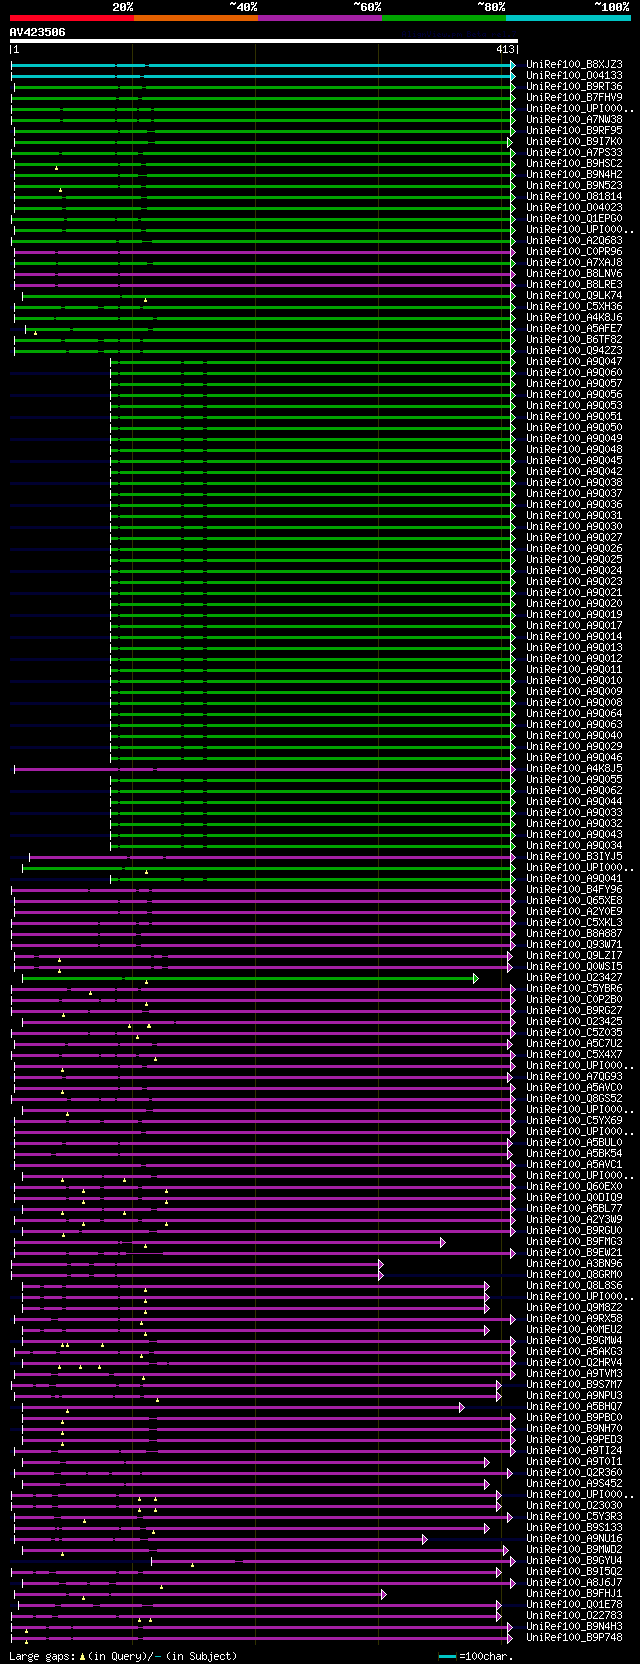Click the orange ~40% legend color segment
The height and width of the screenshot is (1664, 640).
coord(195,17)
